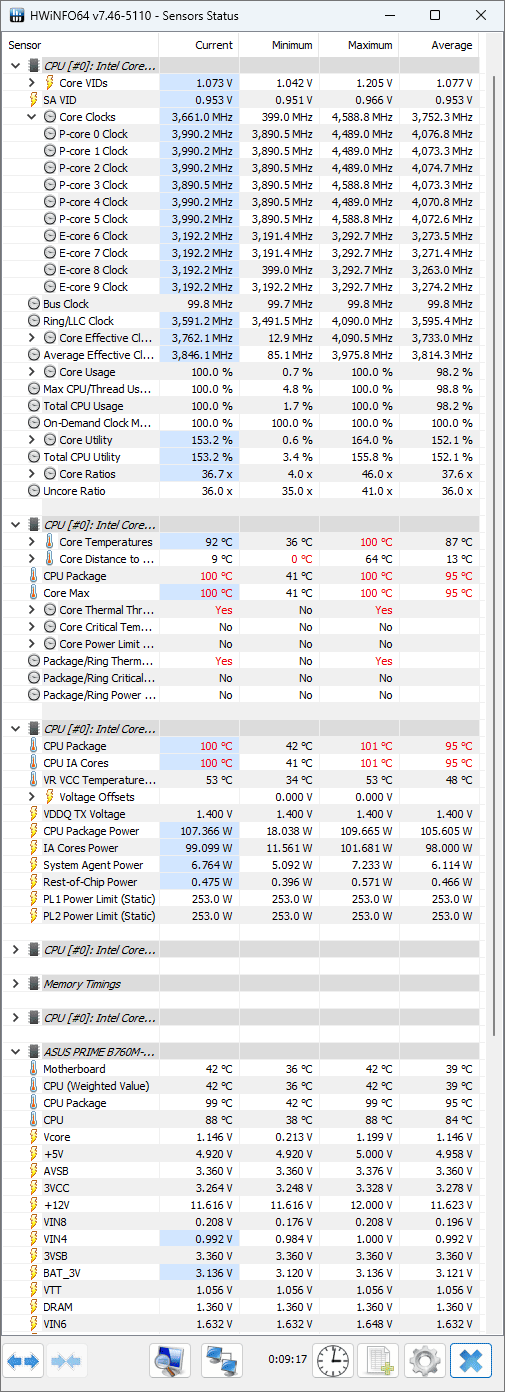Expand the Core Utility row
505x1392 pixels.
[x=32, y=440]
